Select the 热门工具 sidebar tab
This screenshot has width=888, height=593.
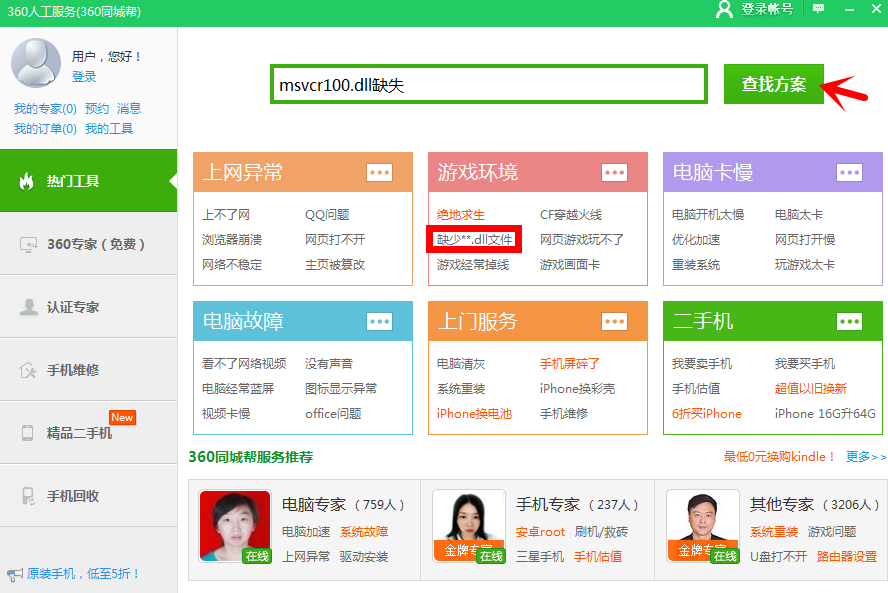88,181
